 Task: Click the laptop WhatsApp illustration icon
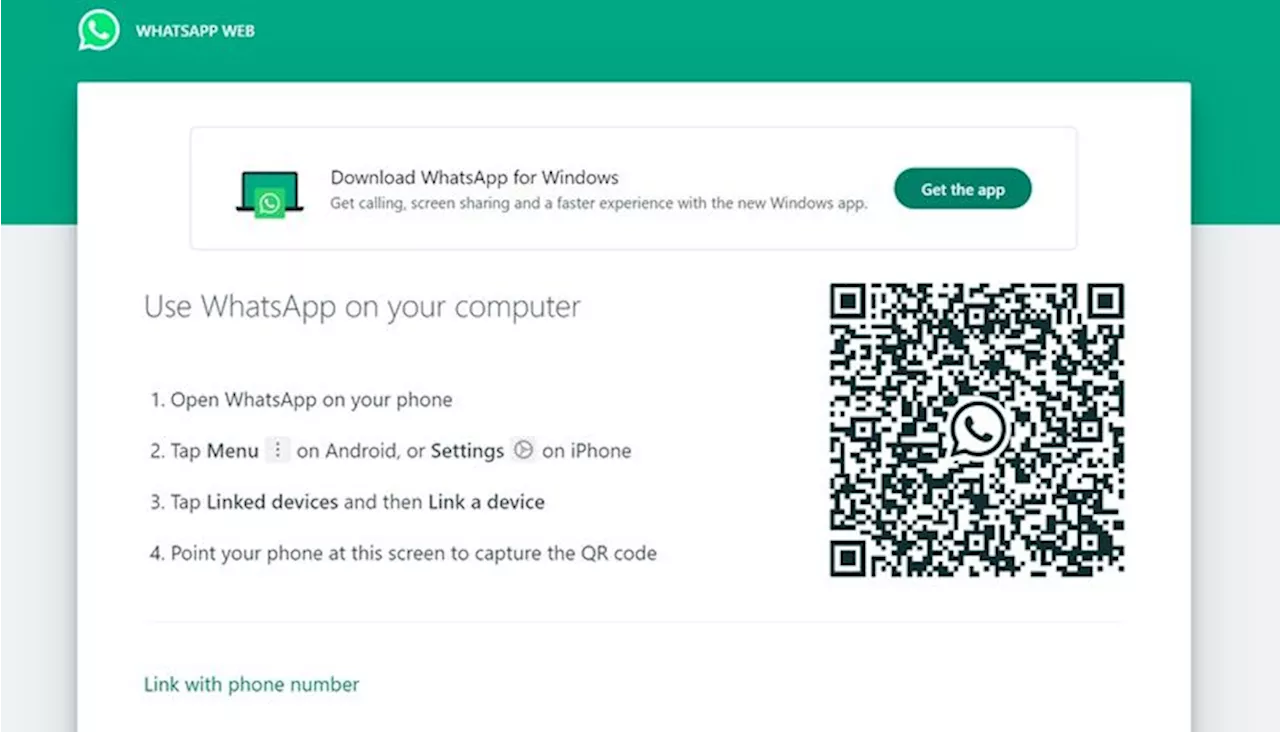269,193
